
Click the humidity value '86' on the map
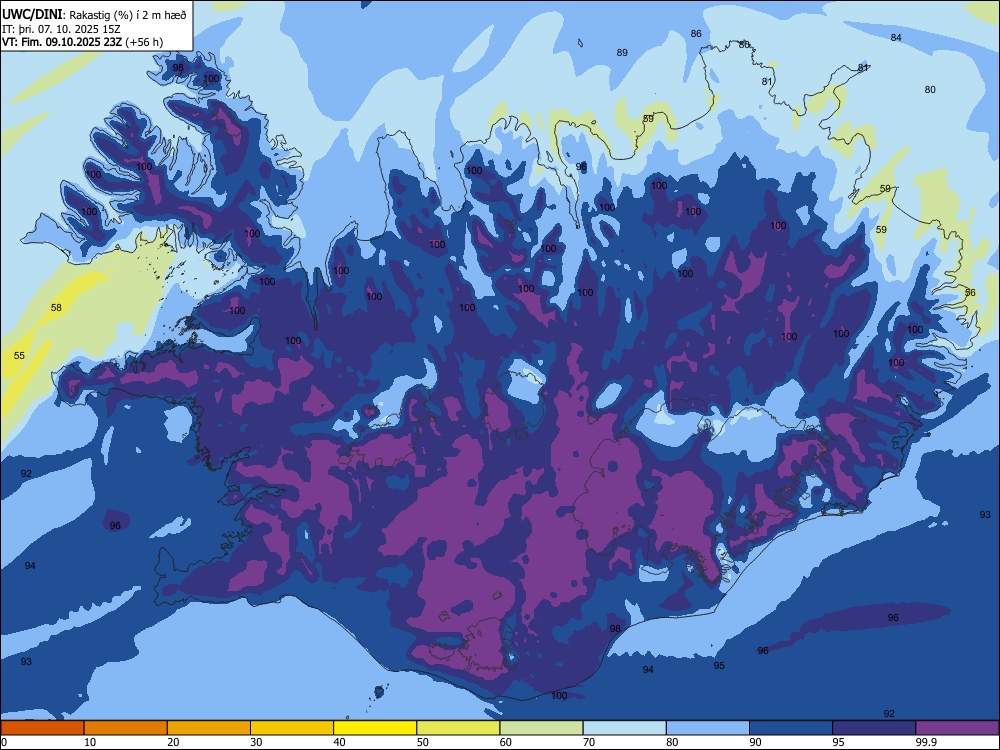pos(696,34)
